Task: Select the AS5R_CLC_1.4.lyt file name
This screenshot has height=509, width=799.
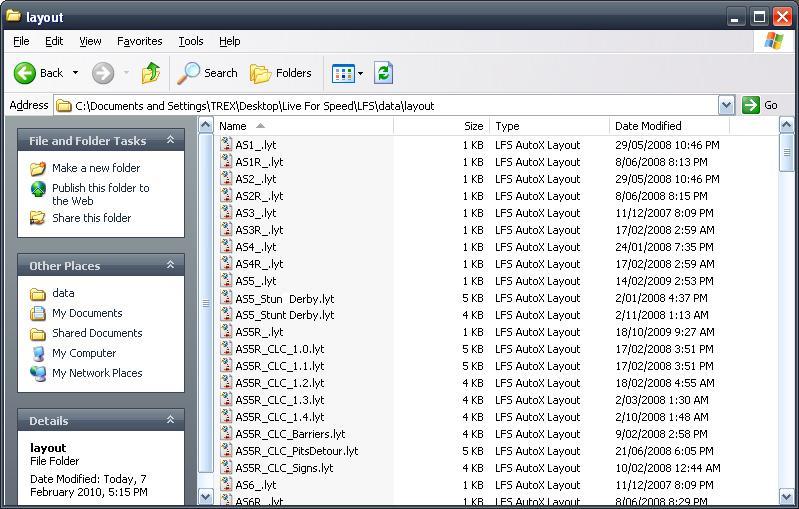Action: coord(280,417)
